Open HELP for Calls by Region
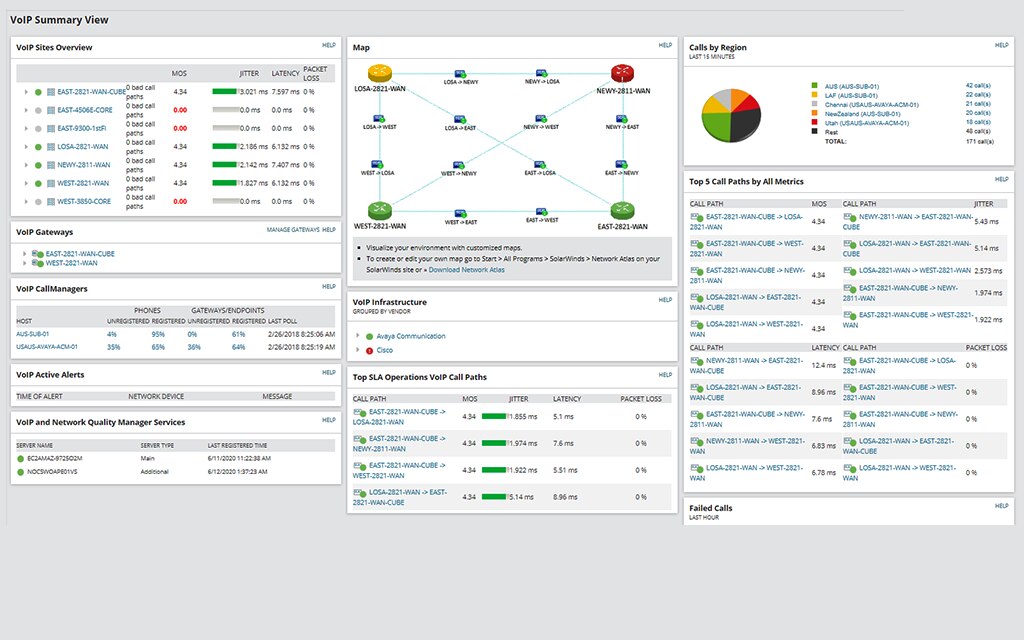The width and height of the screenshot is (1024, 640). pyautogui.click(x=1001, y=46)
